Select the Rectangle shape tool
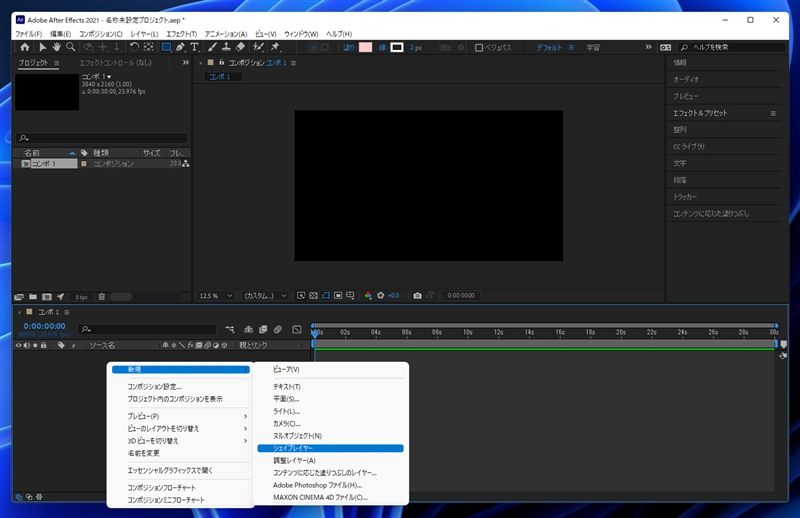Image resolution: width=800 pixels, height=518 pixels. (166, 47)
